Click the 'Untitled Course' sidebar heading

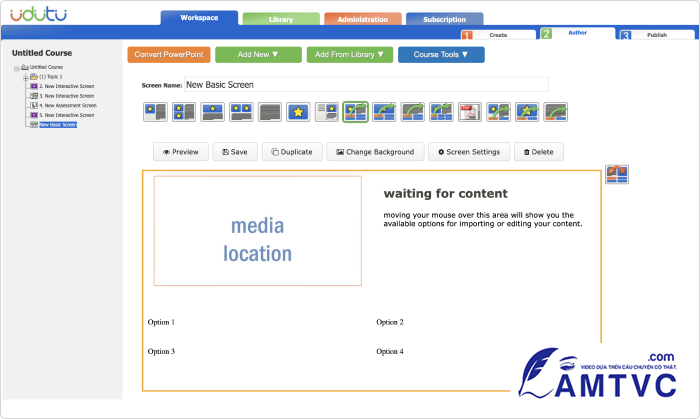point(42,53)
